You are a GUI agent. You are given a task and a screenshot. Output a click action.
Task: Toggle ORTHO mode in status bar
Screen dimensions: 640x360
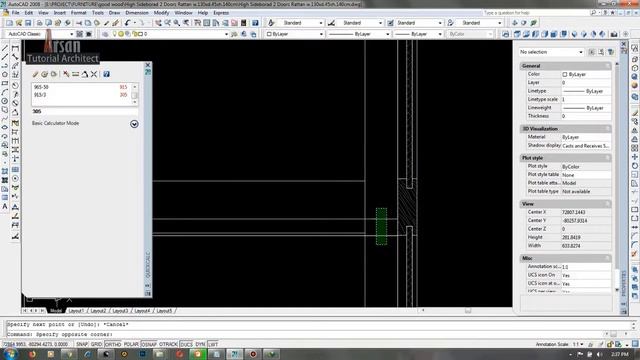[113, 344]
